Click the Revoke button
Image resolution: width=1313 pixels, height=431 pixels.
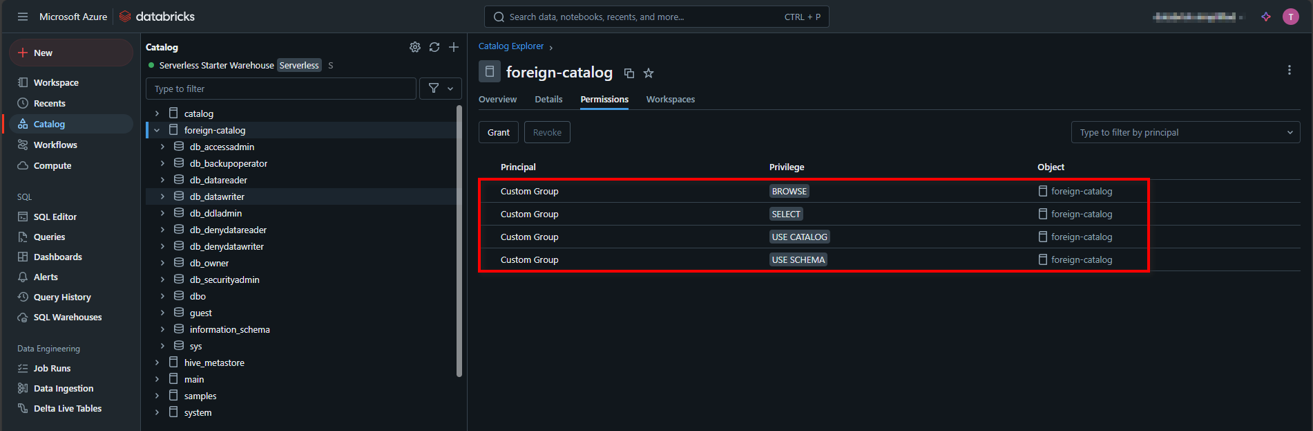pyautogui.click(x=547, y=132)
